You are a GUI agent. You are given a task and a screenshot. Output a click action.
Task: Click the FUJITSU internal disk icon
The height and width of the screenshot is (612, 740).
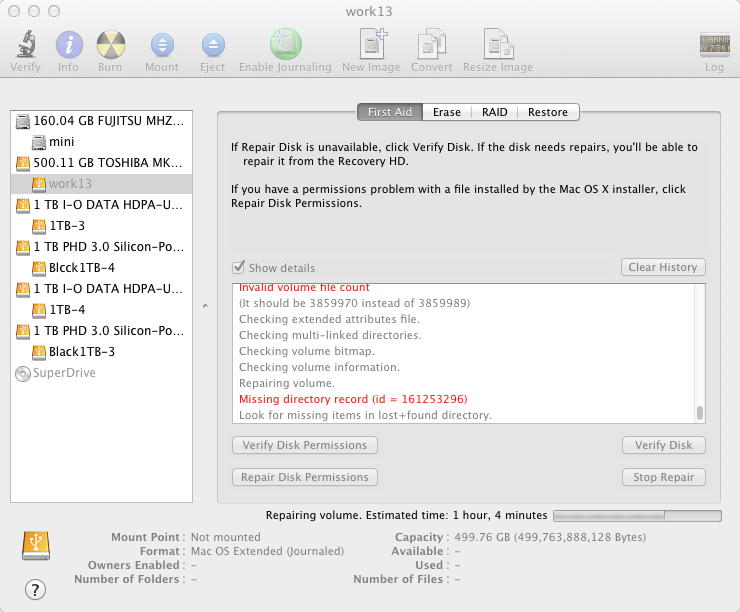[x=23, y=121]
